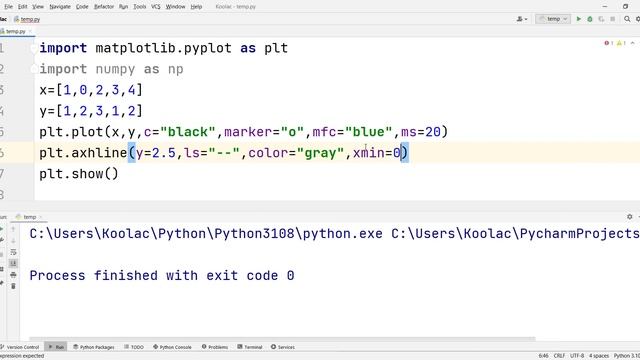
Task: Open Search Everywhere with the magnifier icon
Action: click(627, 19)
